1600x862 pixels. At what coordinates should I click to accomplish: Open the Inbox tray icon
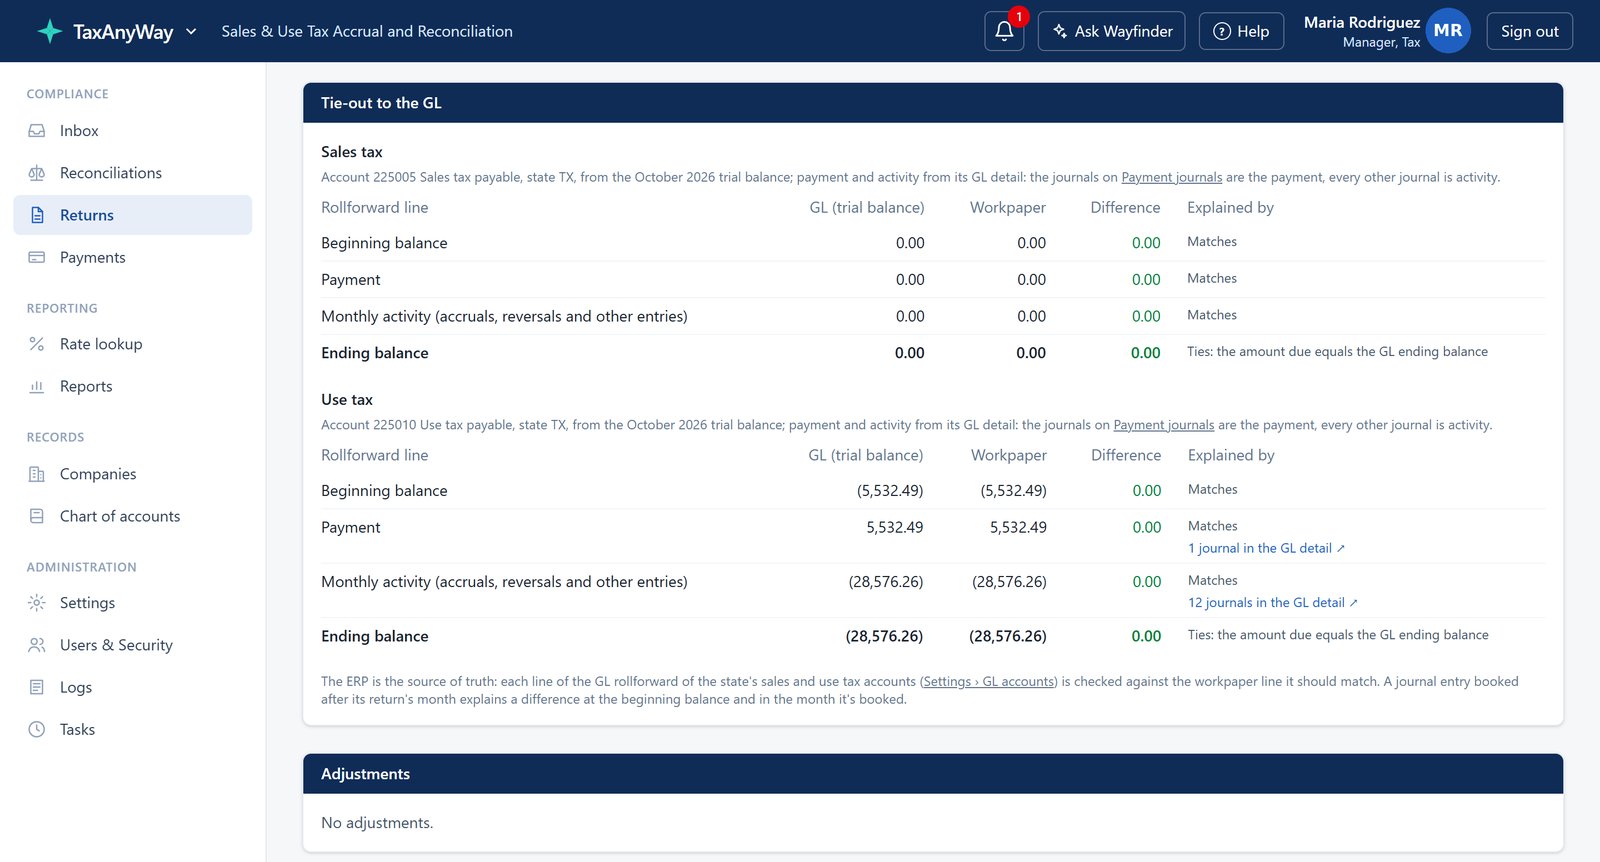coord(37,131)
